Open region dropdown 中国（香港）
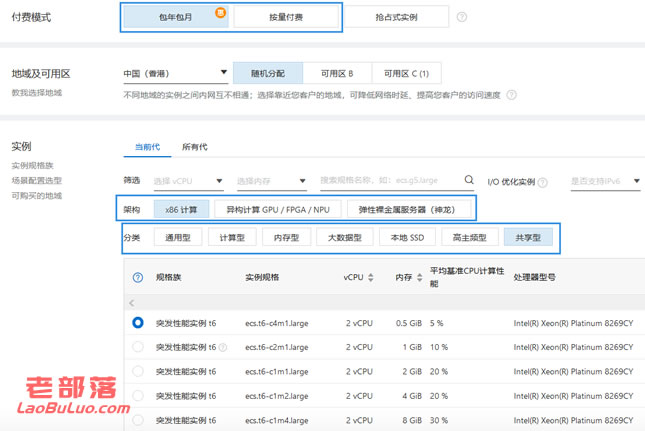645x431 pixels. (175, 73)
